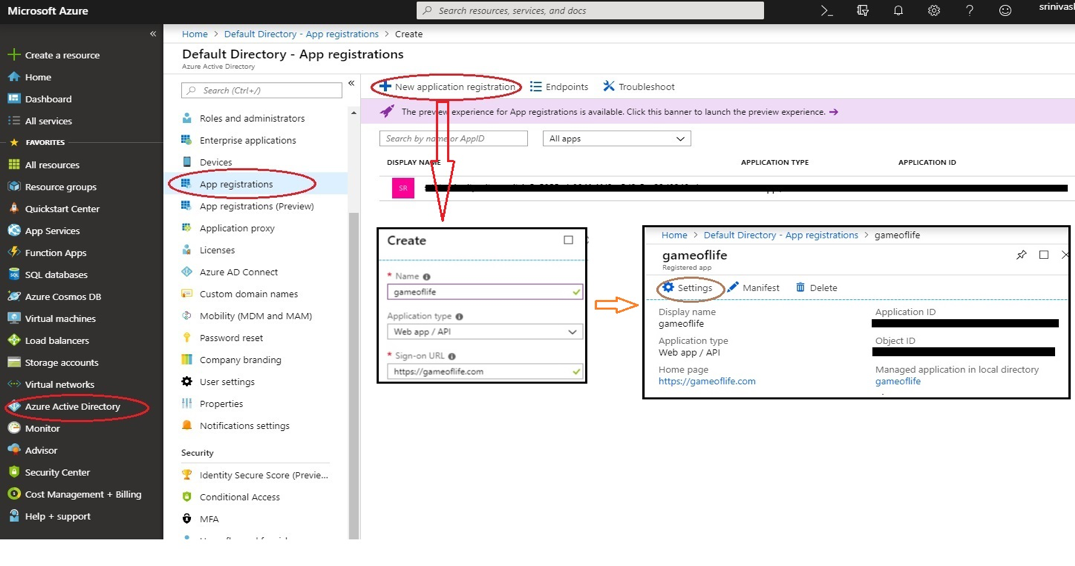The width and height of the screenshot is (1075, 566).
Task: Focus the Search (Ctrl+/) blade menu box
Action: coord(262,90)
